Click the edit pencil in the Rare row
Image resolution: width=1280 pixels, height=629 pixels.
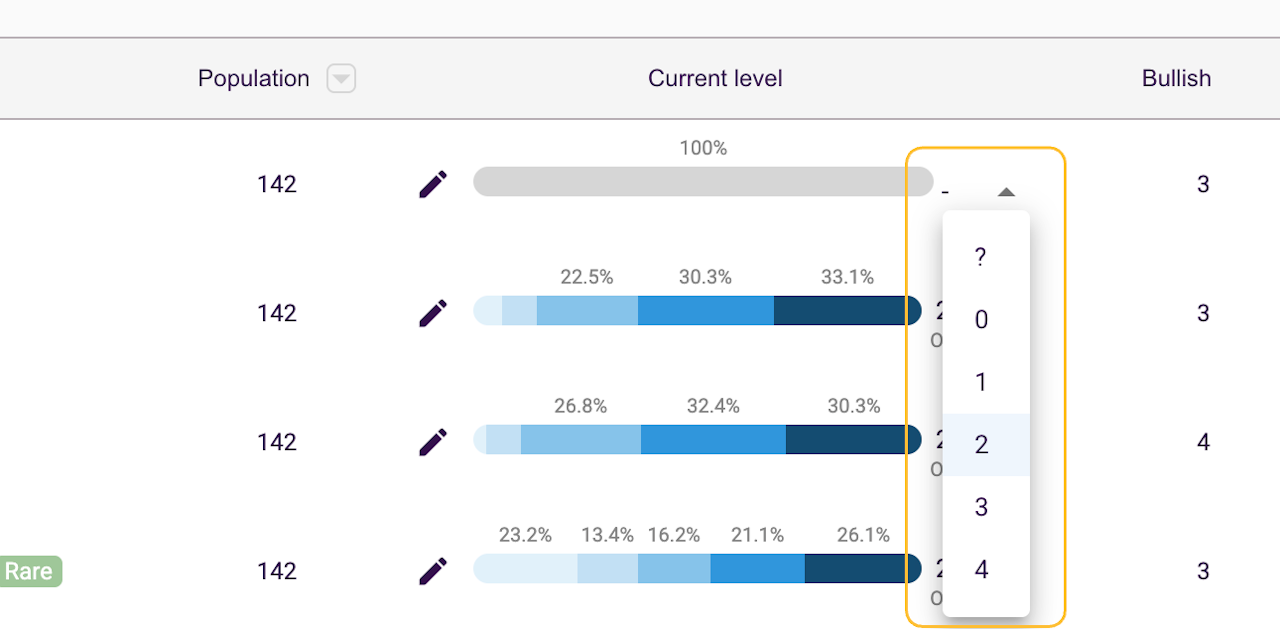click(x=433, y=571)
